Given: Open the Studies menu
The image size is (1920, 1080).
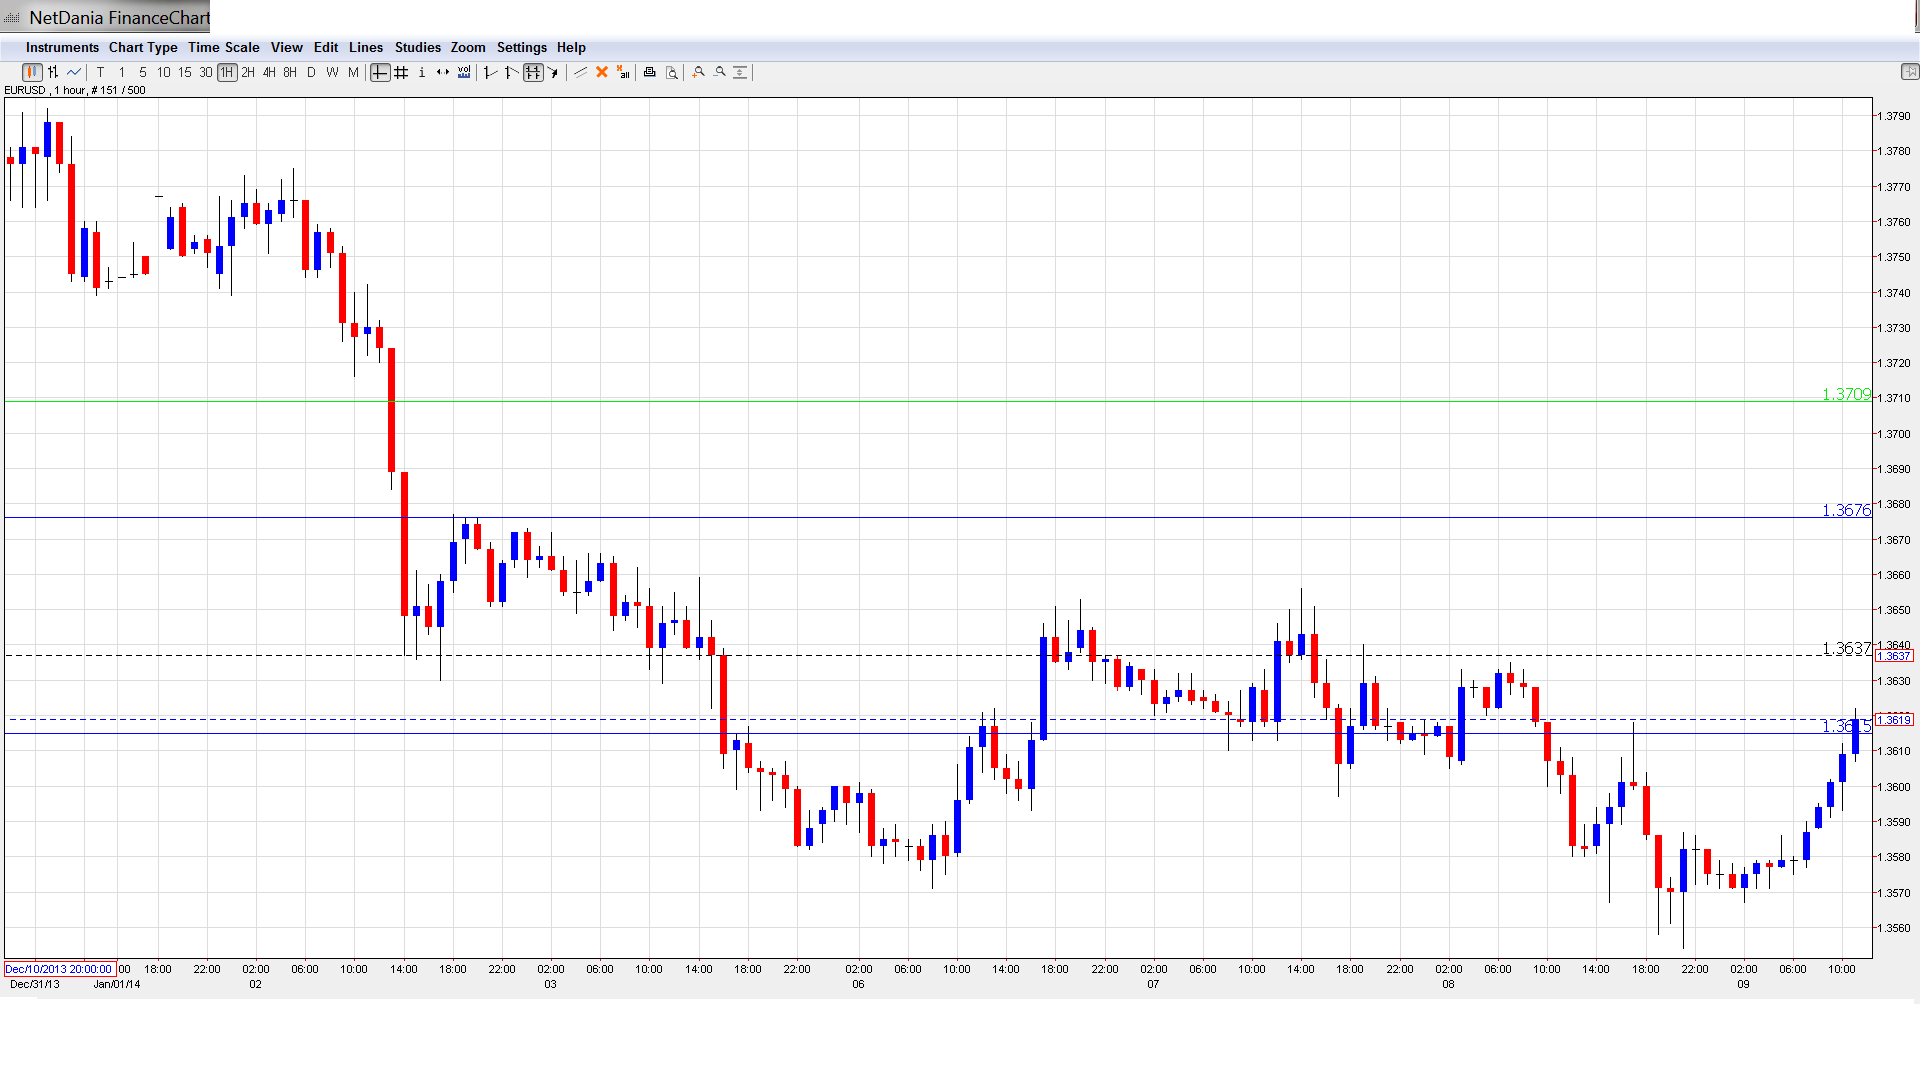Looking at the screenshot, I should 417,47.
